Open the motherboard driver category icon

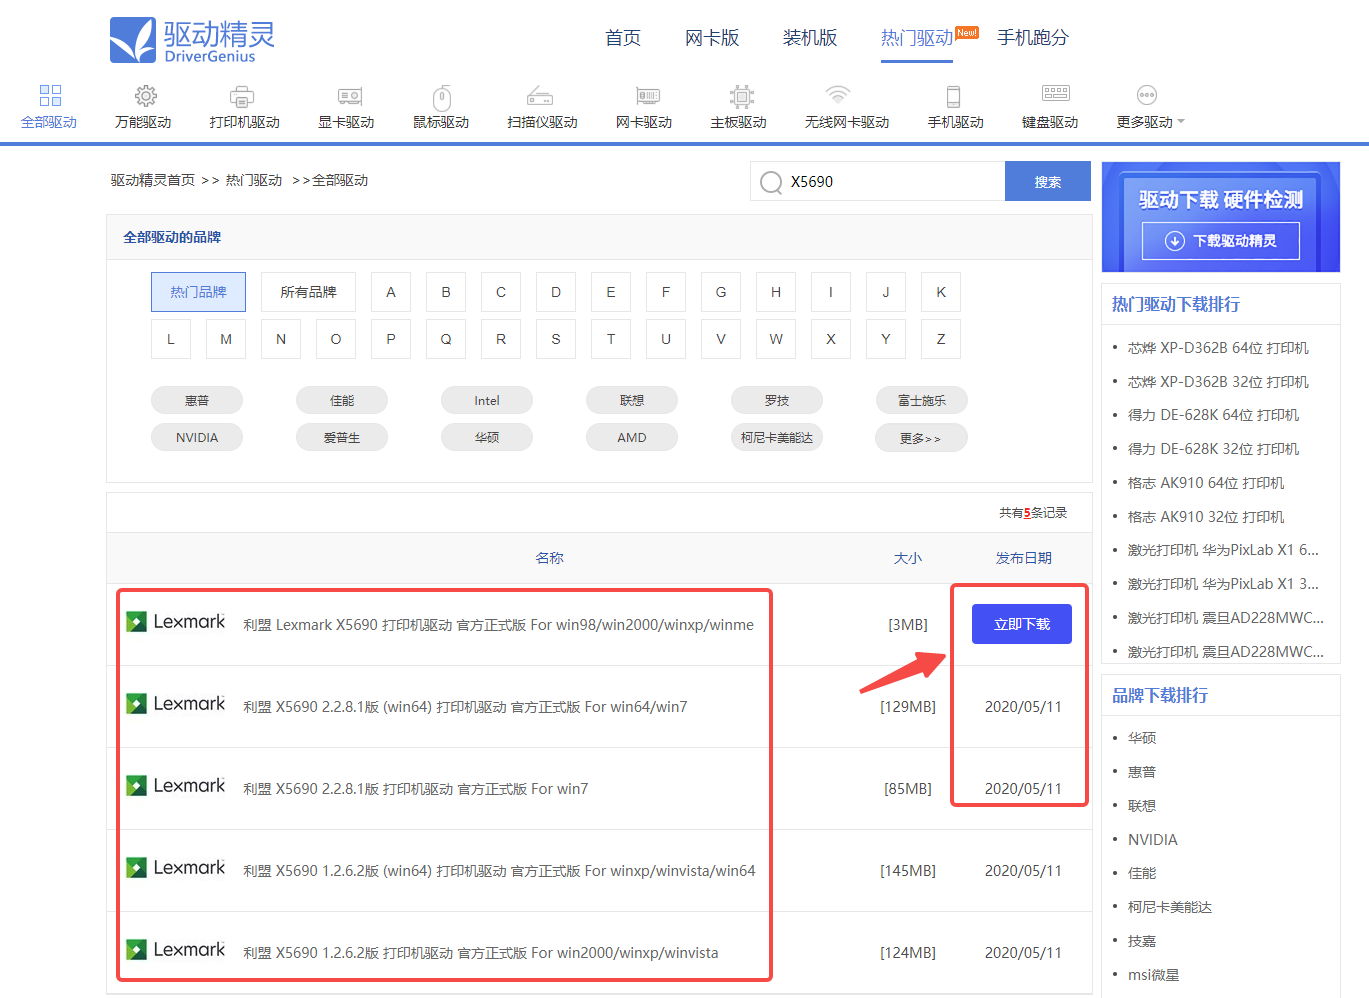[x=741, y=97]
